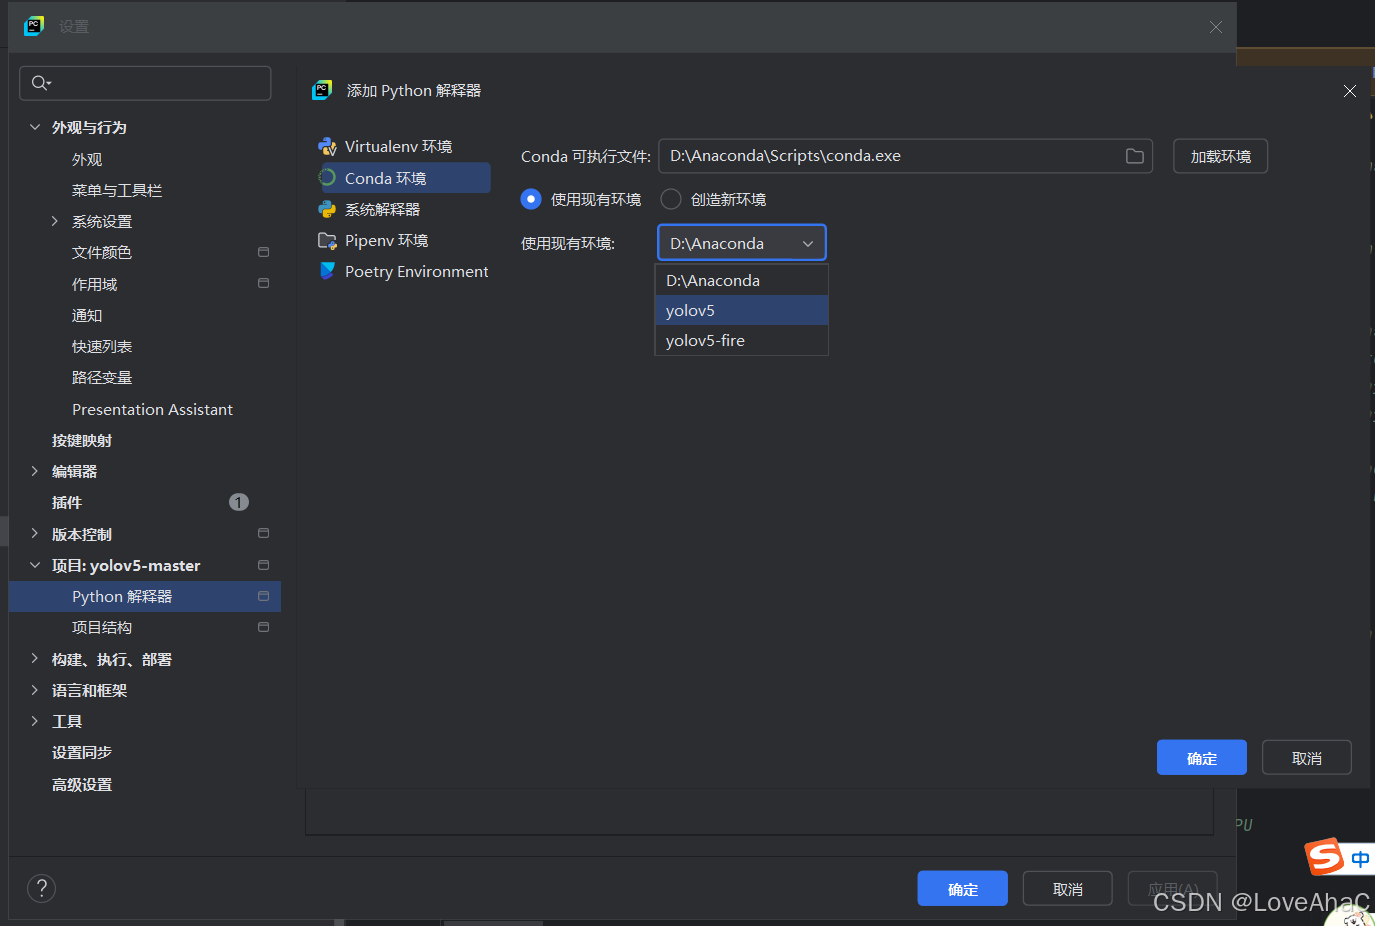Click project-level marker icon beside Python 解释器
1375x926 pixels.
(x=263, y=596)
